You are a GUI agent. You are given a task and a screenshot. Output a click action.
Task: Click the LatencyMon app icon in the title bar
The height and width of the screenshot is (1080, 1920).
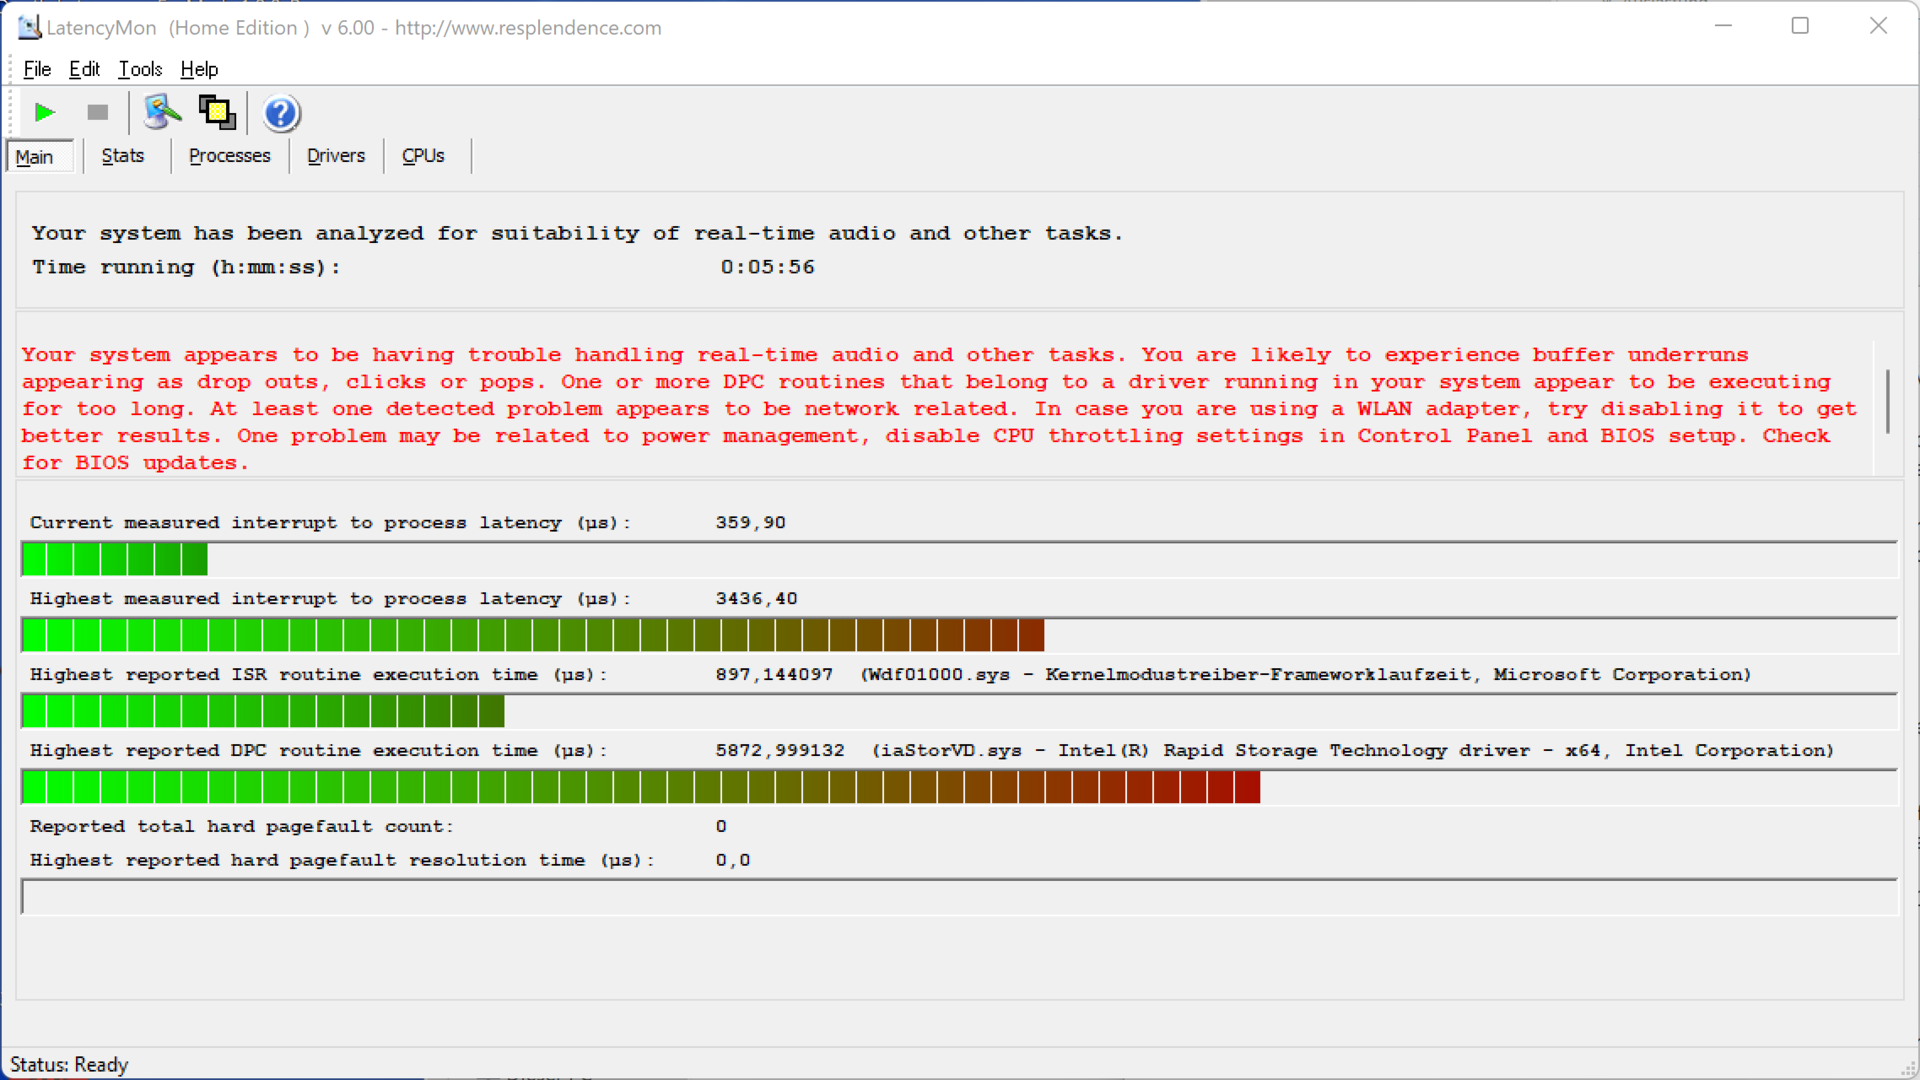(29, 27)
